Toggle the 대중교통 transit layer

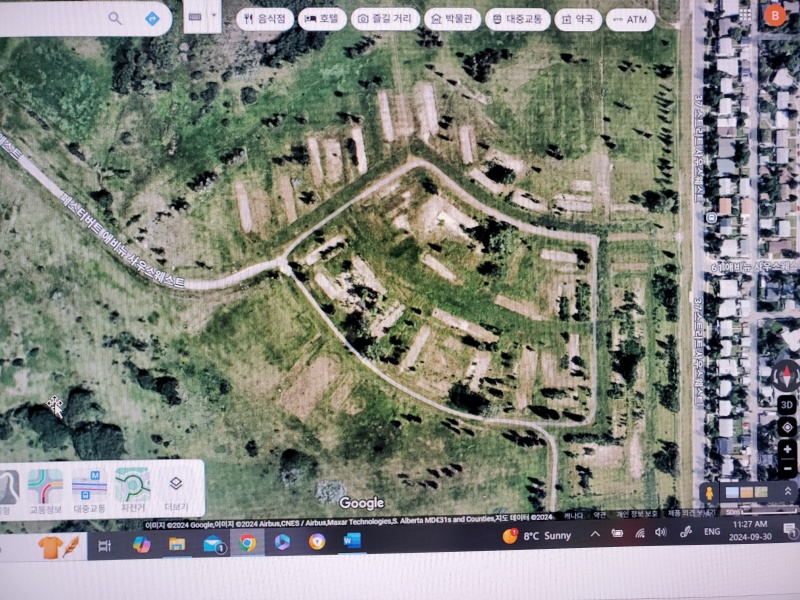click(x=88, y=490)
